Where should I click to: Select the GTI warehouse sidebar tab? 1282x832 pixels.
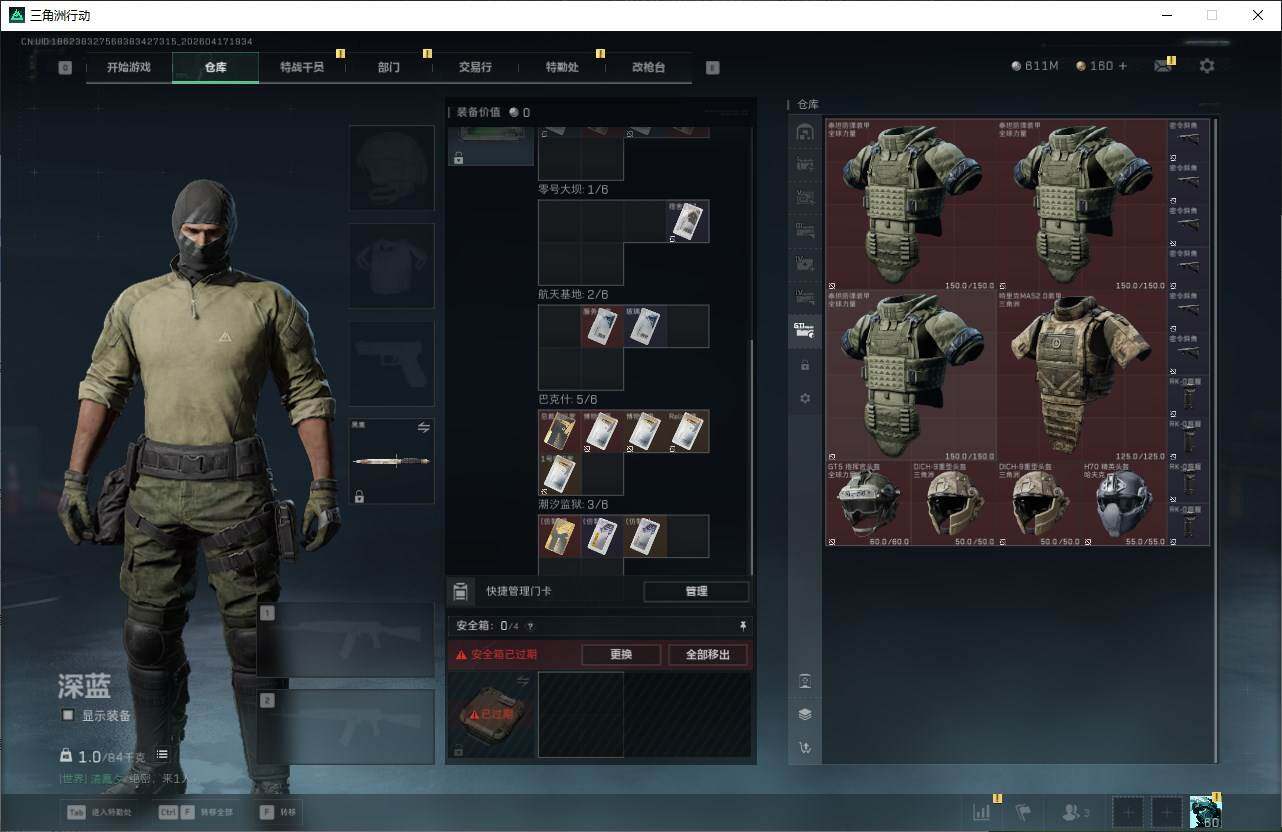pos(804,331)
